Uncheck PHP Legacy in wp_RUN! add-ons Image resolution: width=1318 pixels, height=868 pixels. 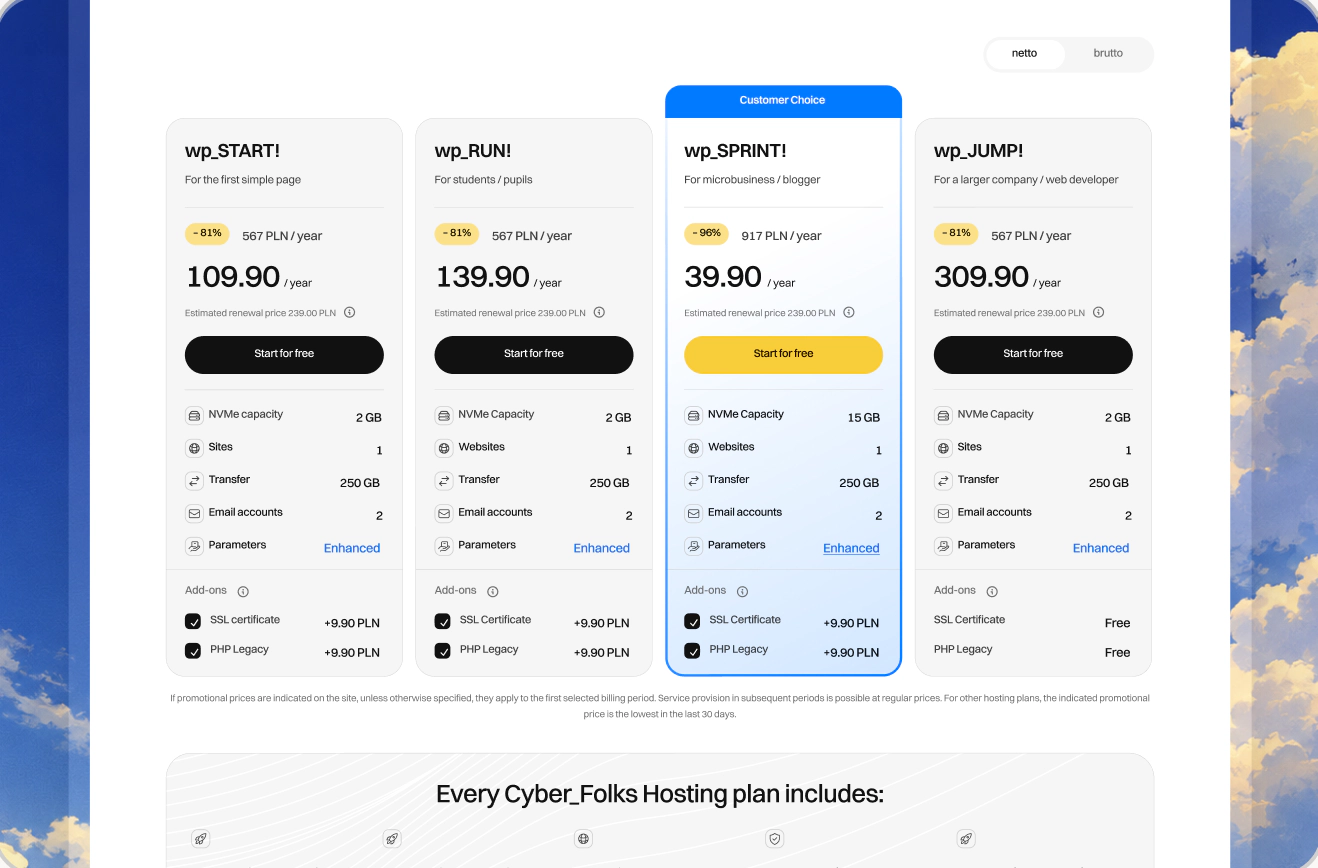click(x=443, y=651)
